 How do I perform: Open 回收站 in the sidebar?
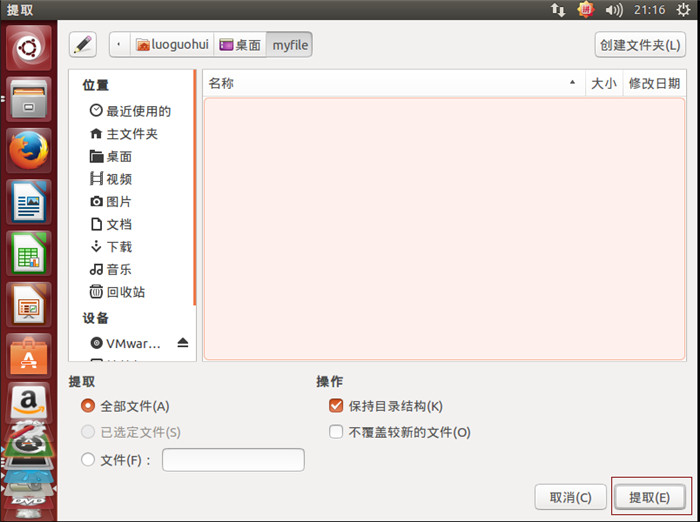(117, 292)
